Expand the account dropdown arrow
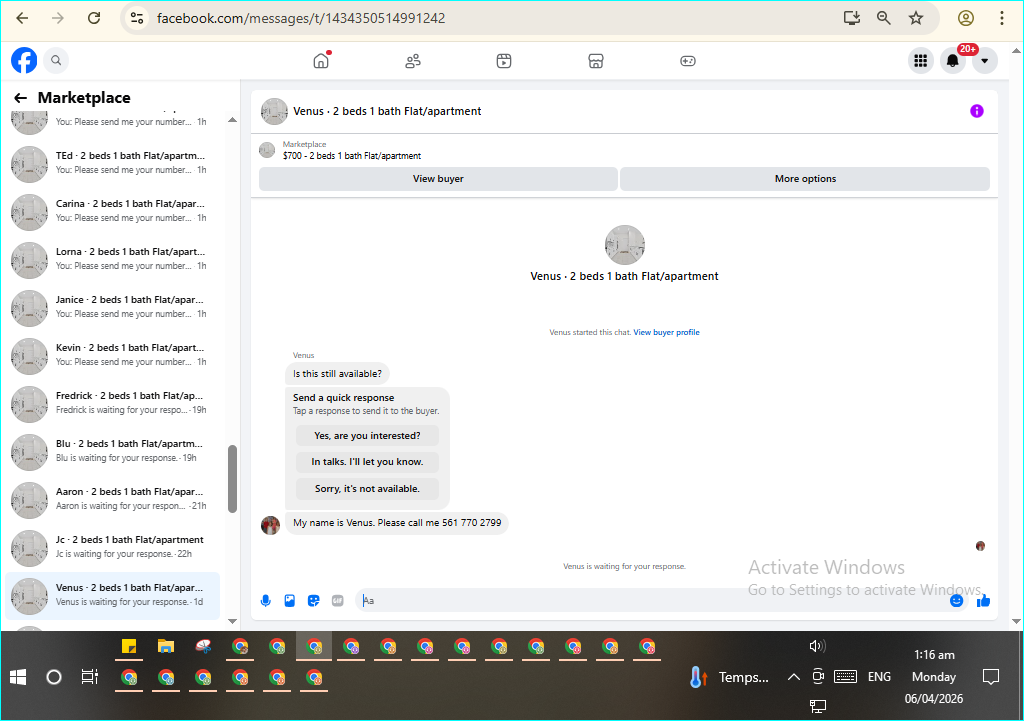This screenshot has width=1024, height=721. 985,61
